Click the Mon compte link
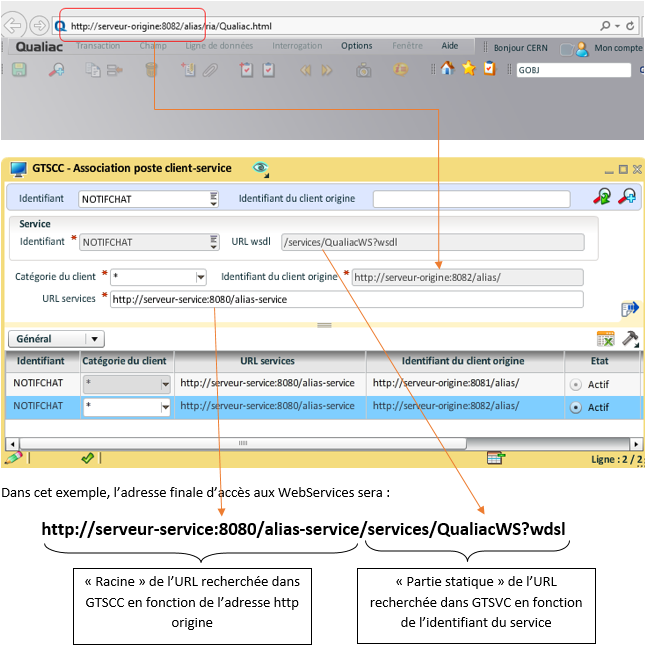This screenshot has width=645, height=648. click(x=618, y=47)
